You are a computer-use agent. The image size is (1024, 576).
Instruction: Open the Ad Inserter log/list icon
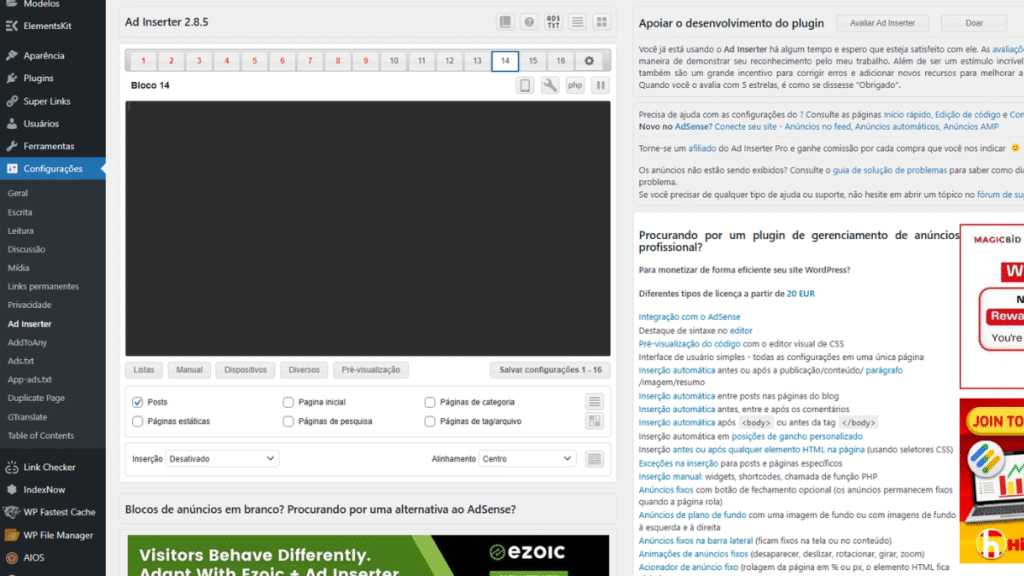[578, 21]
